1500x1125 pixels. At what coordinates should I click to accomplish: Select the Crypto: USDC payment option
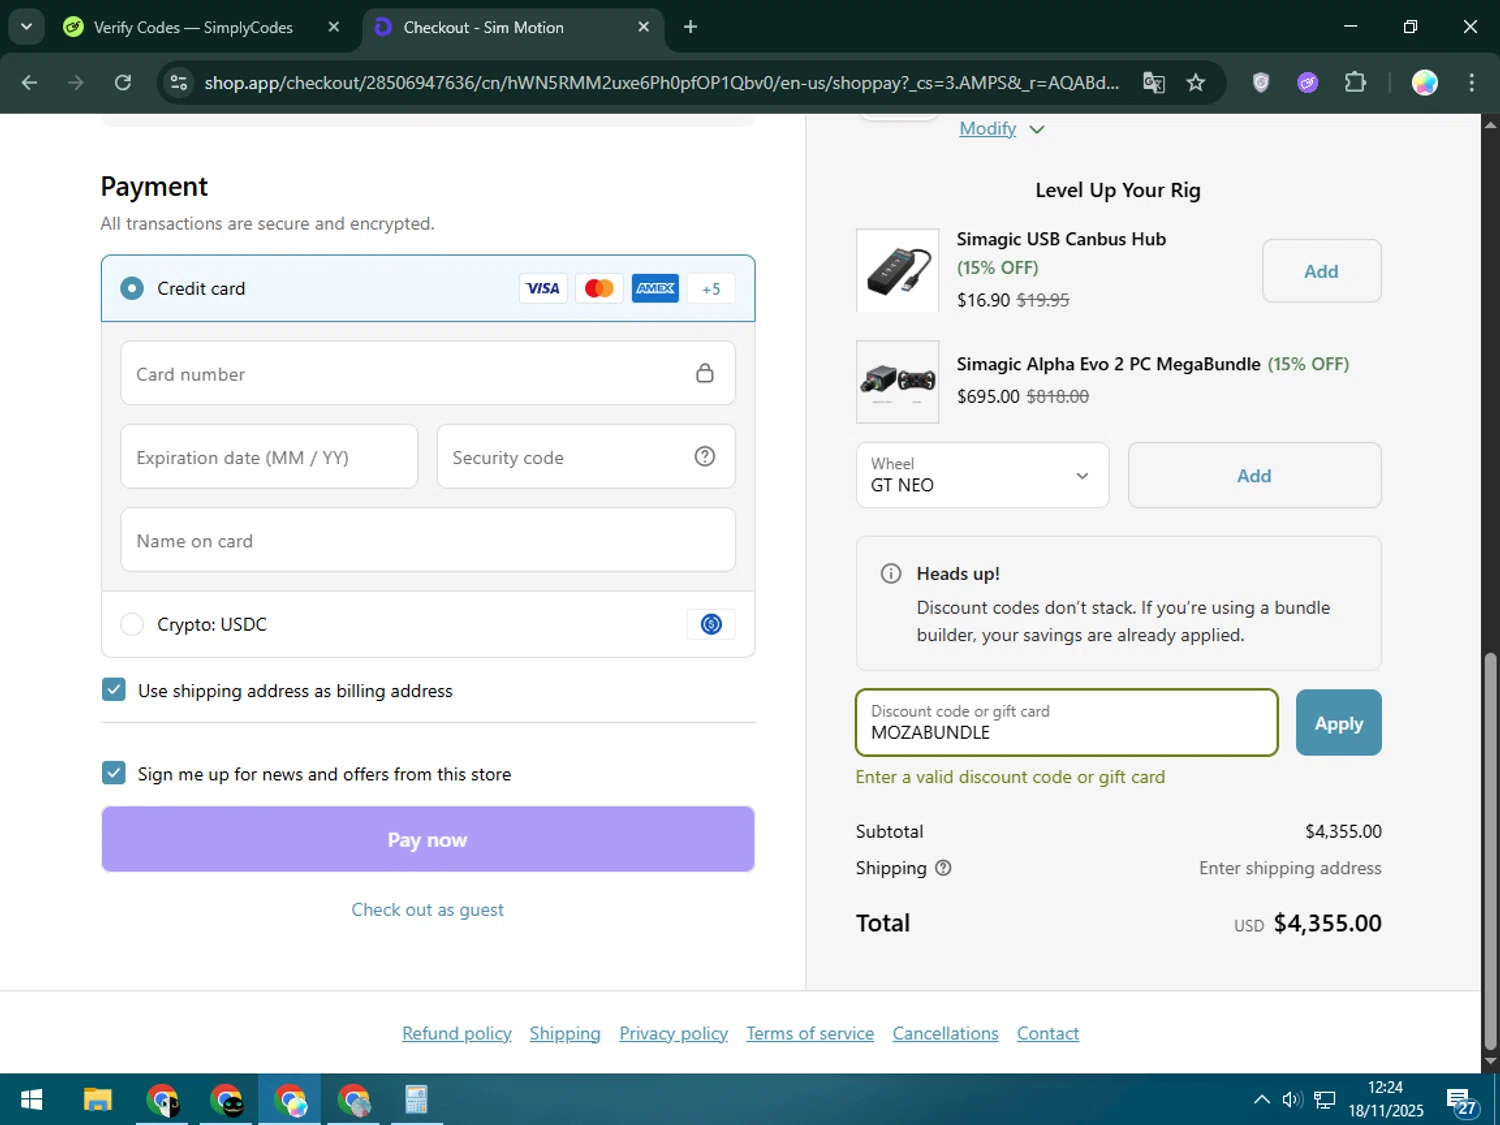coord(132,624)
